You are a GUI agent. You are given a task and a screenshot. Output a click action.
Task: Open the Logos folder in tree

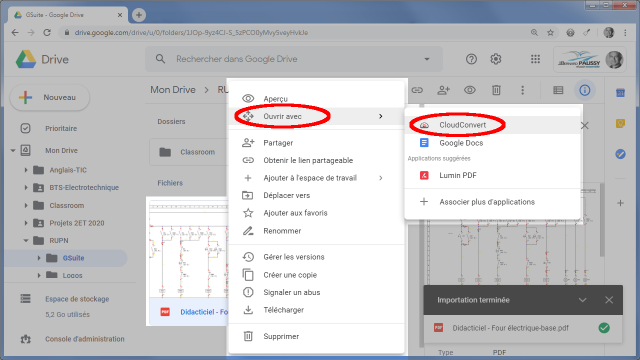(72, 276)
